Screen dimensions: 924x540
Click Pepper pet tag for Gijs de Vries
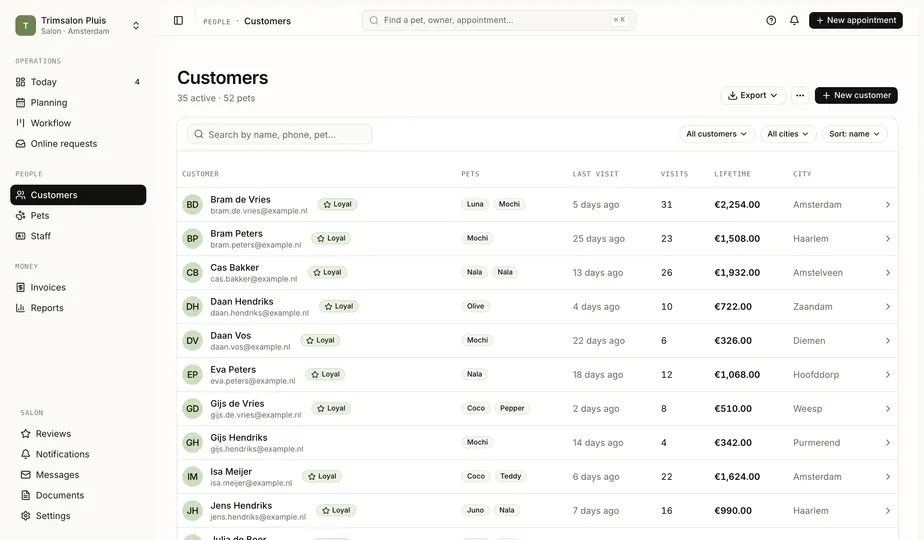512,409
